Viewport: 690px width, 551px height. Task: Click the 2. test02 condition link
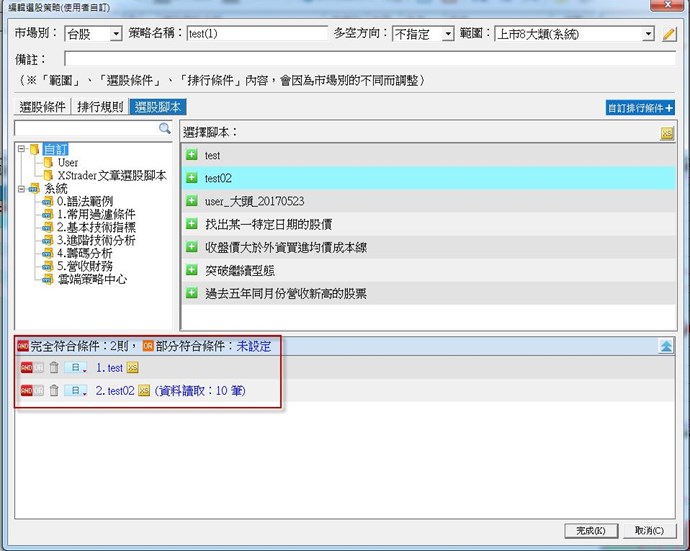(x=115, y=390)
